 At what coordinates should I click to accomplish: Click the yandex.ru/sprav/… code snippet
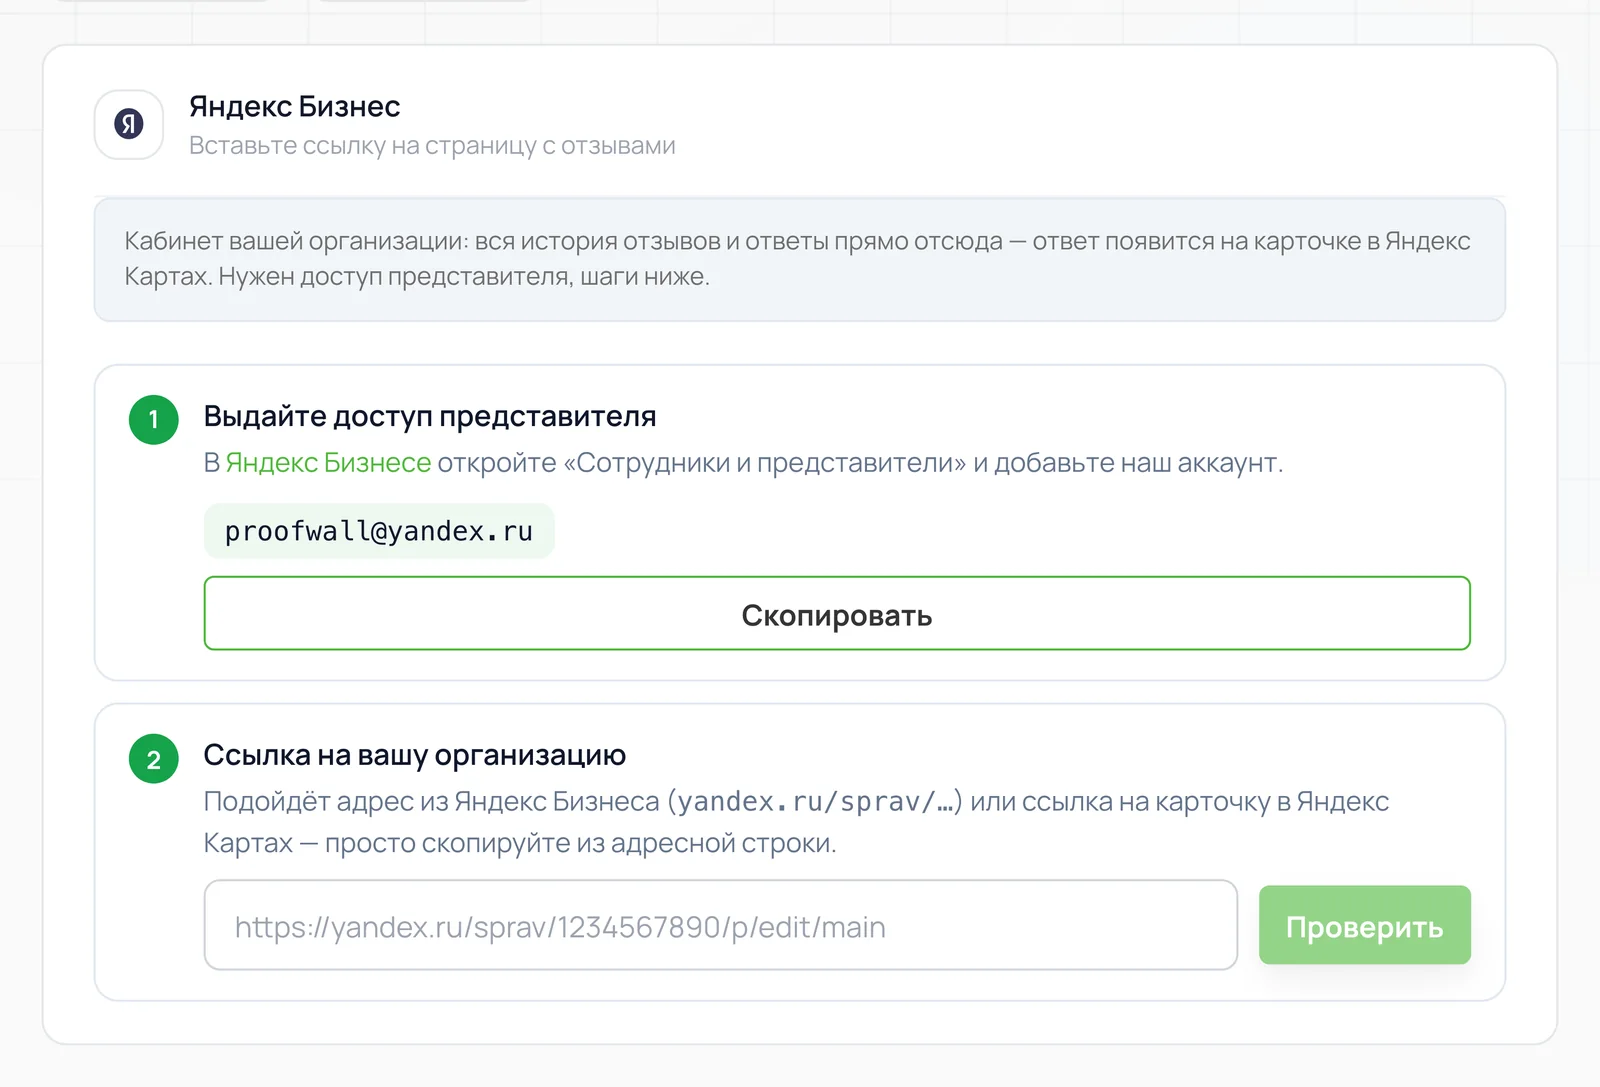(x=815, y=802)
